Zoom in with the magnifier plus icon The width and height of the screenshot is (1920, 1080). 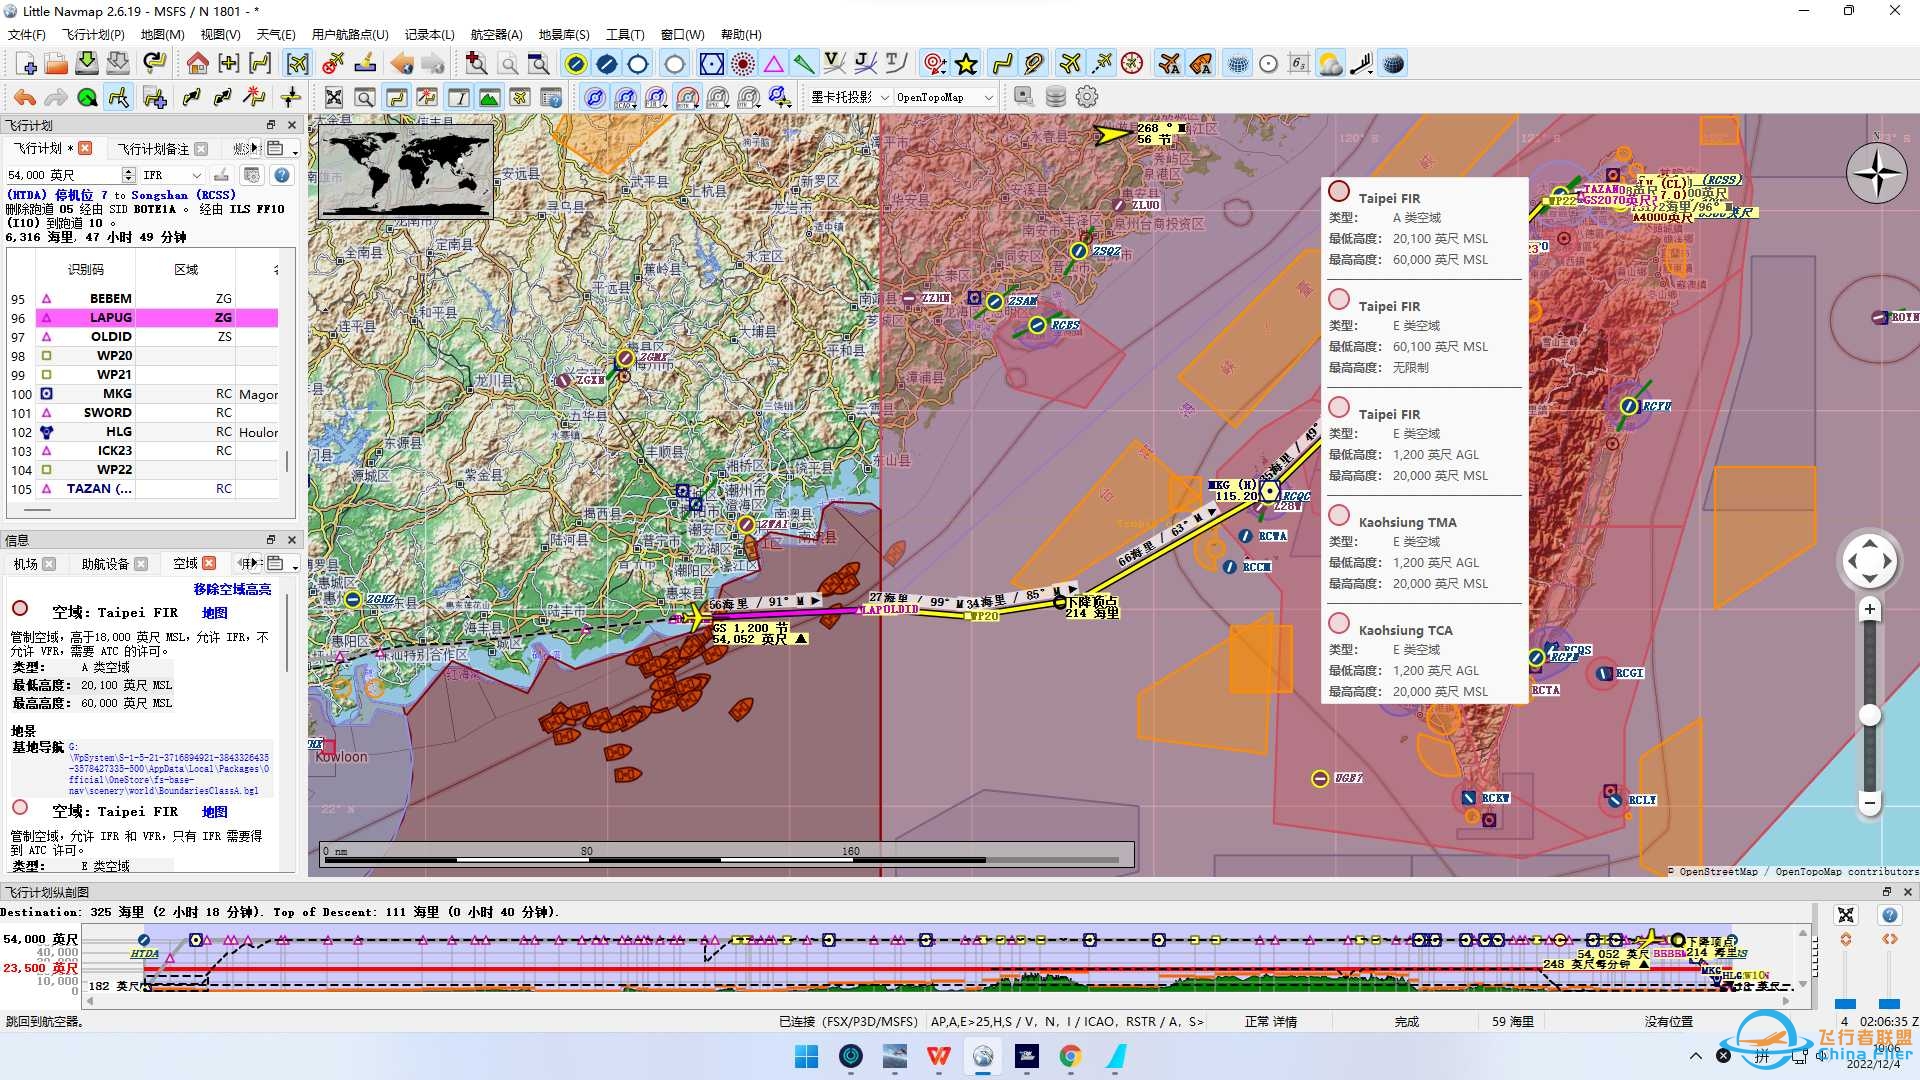pos(477,64)
